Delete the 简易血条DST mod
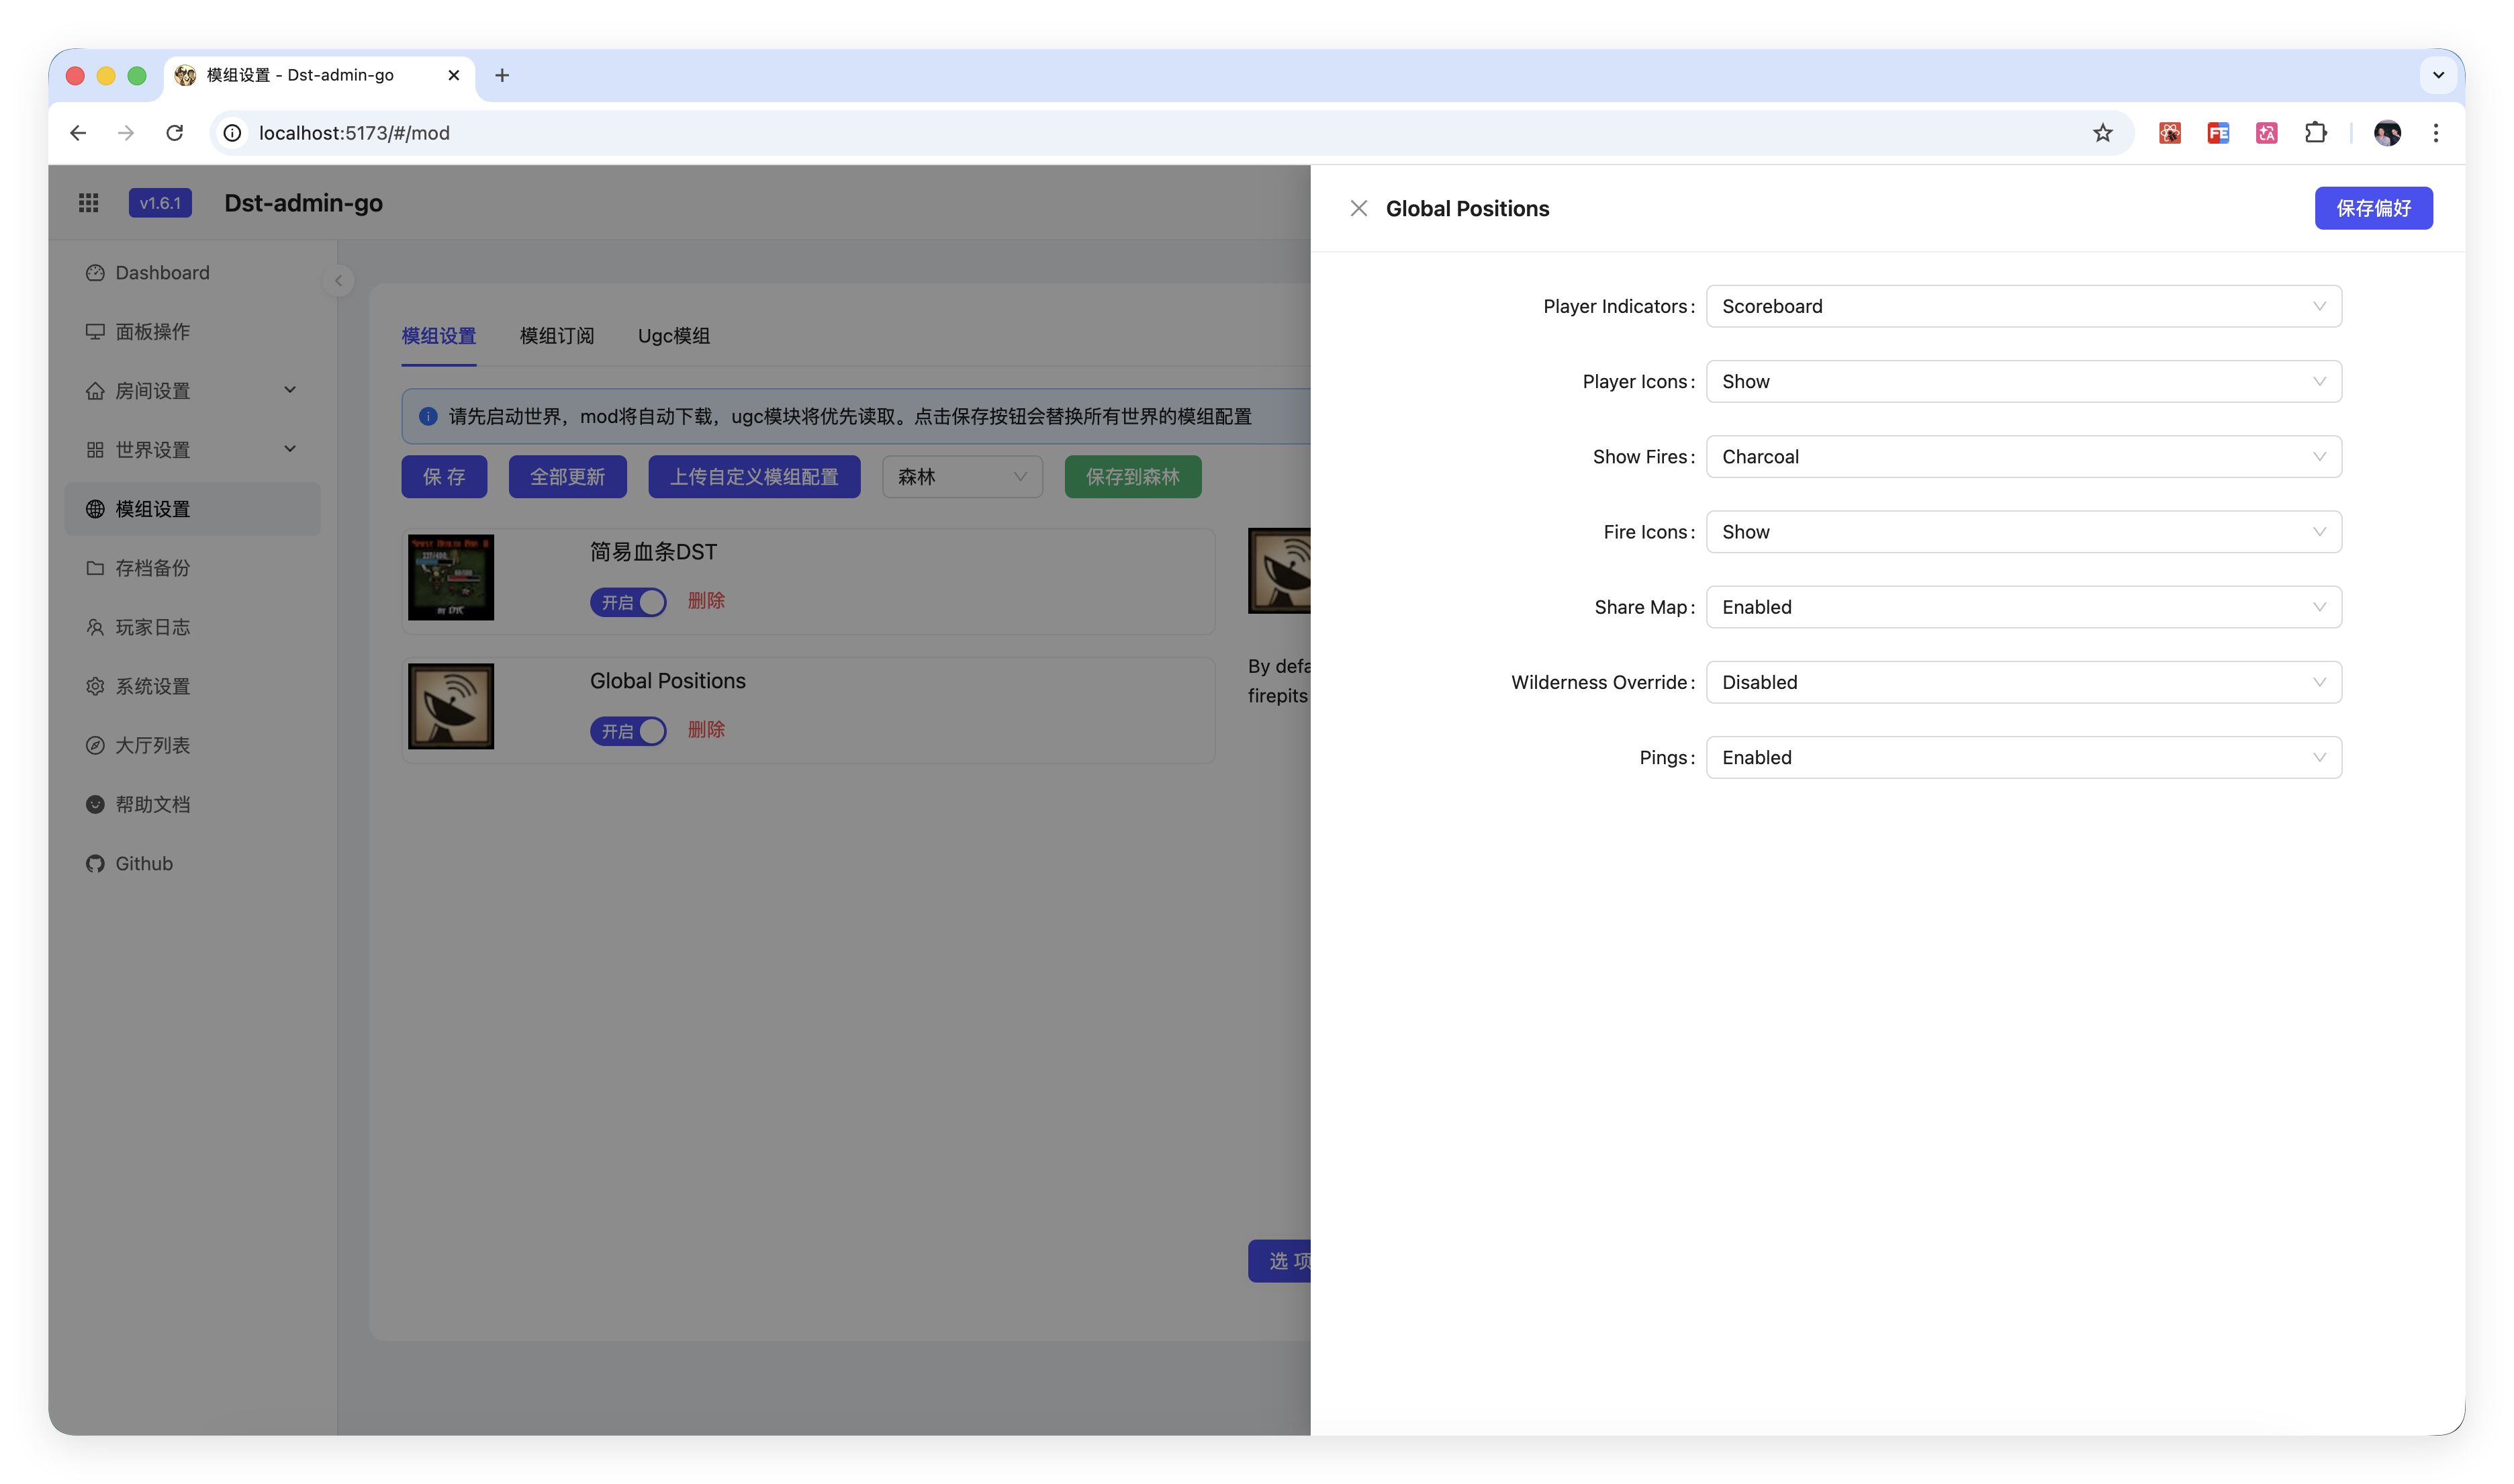This screenshot has height=1484, width=2514. pyautogui.click(x=706, y=601)
